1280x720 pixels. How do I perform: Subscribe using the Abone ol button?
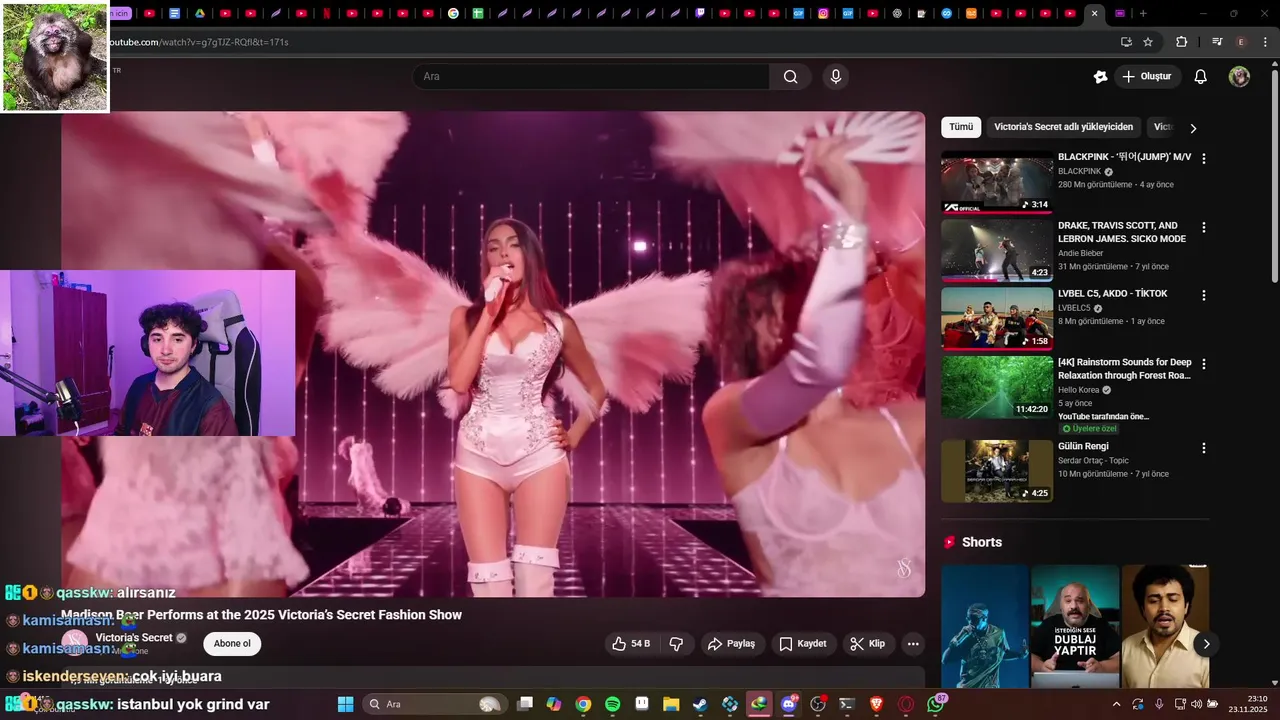point(232,643)
